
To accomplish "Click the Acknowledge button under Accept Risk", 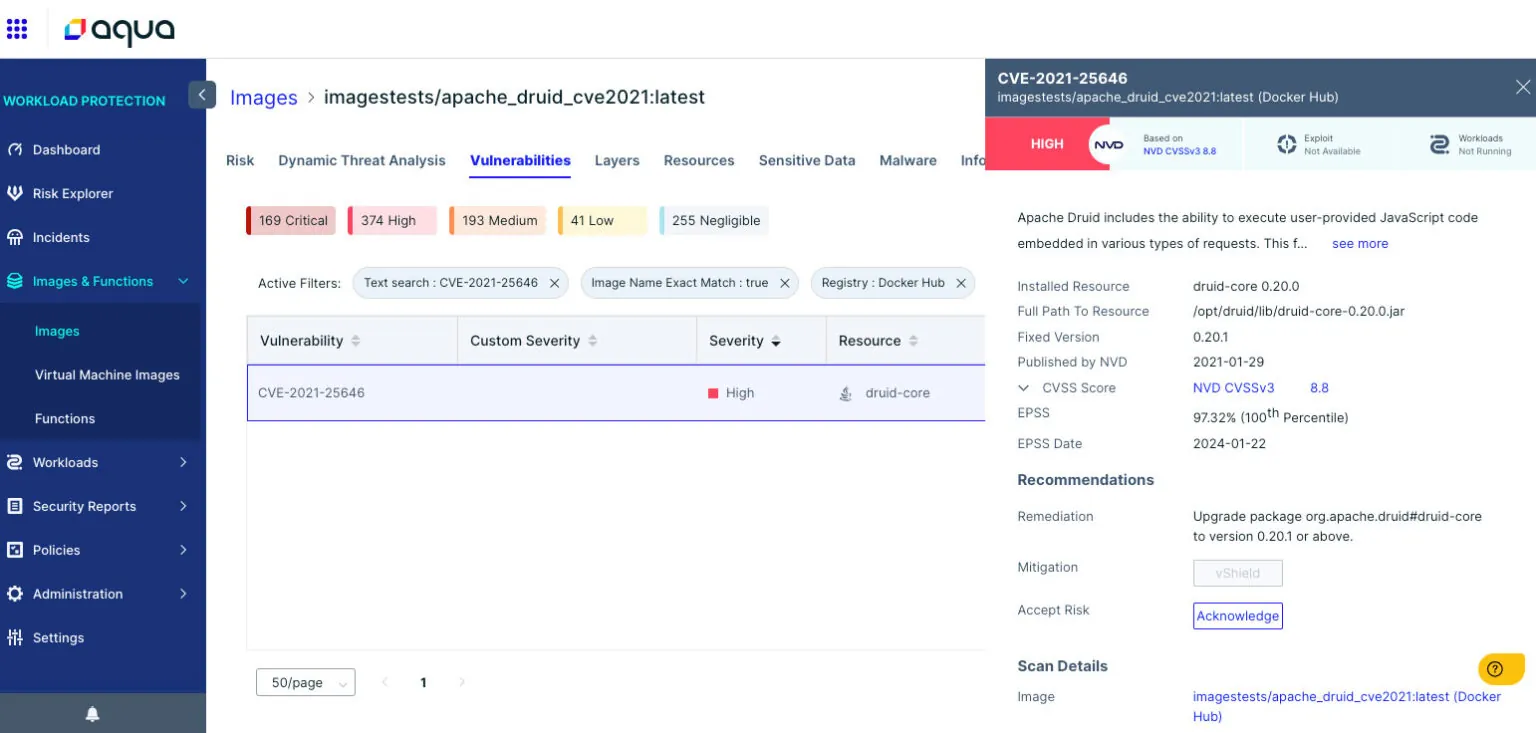I will click(1238, 616).
